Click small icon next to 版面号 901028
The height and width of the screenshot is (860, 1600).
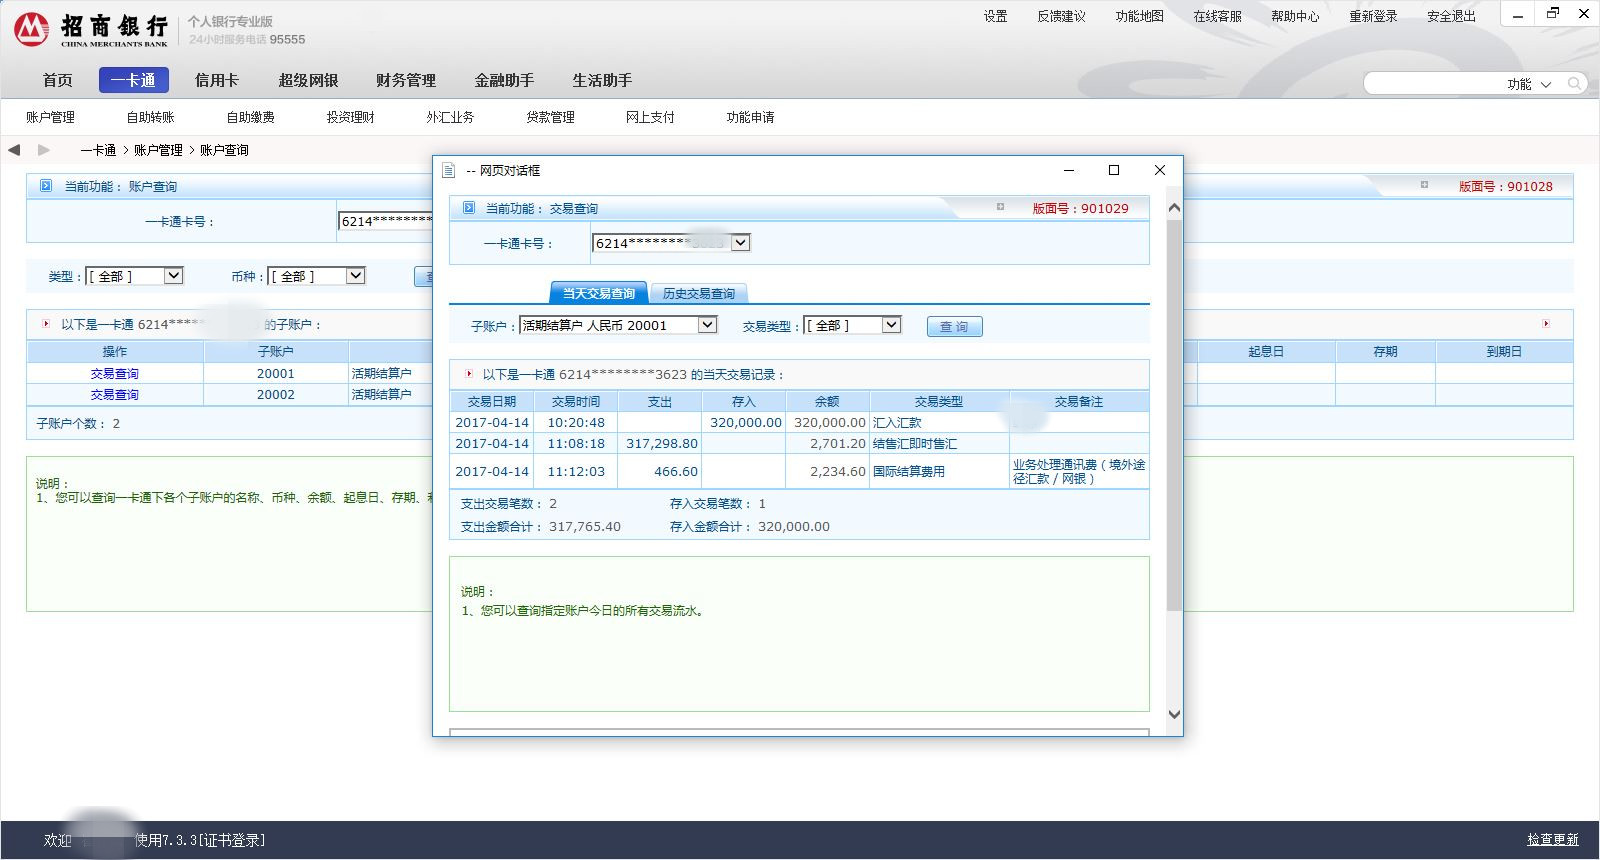point(1424,185)
